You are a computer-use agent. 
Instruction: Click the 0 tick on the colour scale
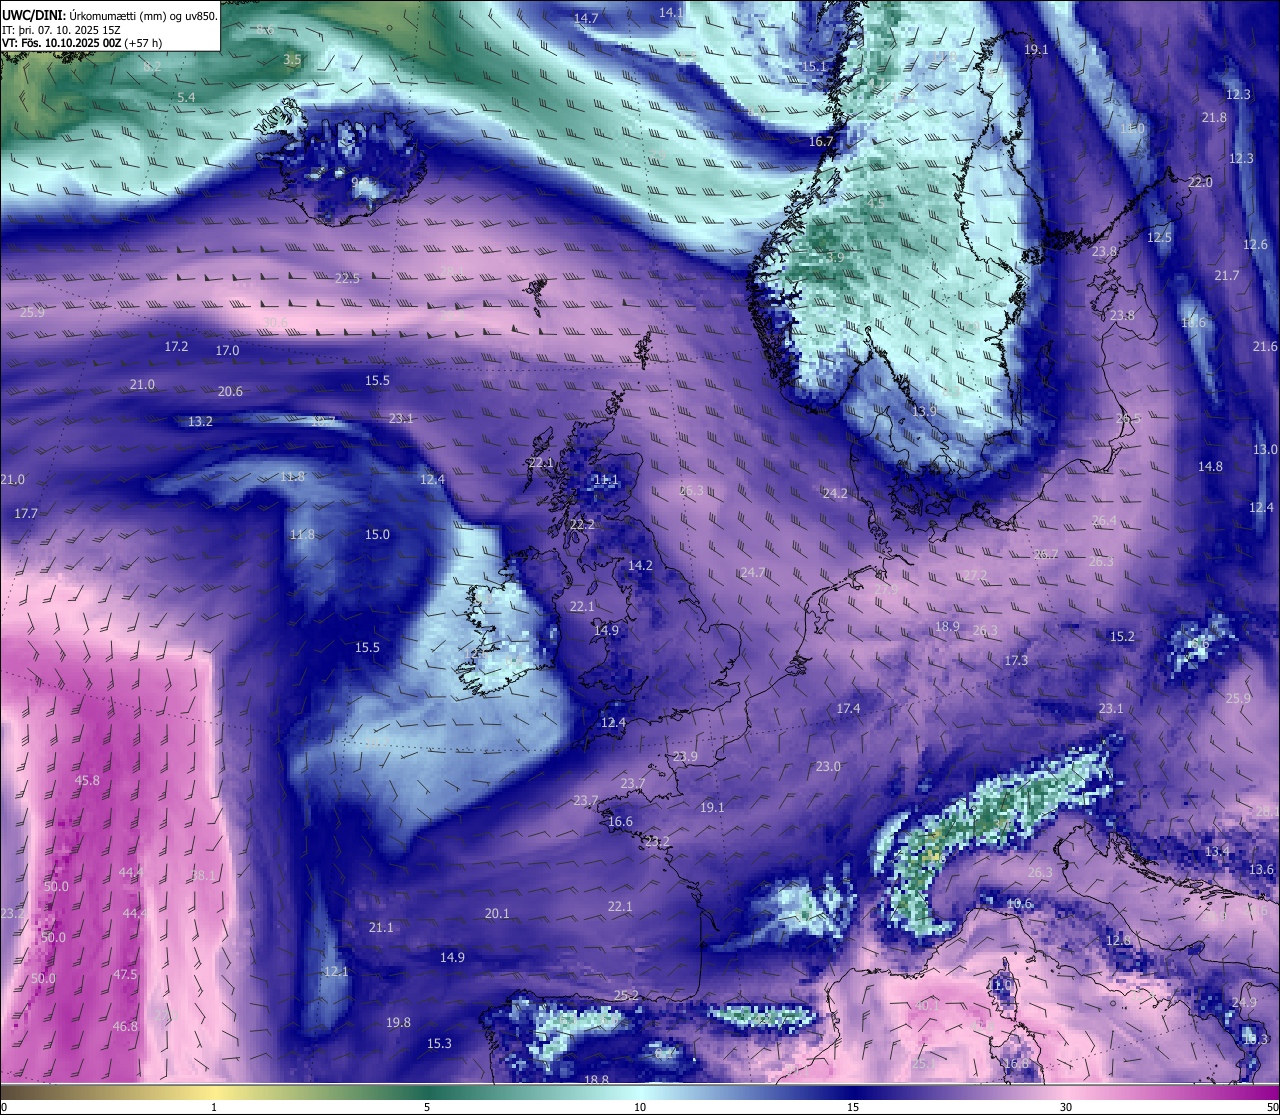[x=3, y=1107]
